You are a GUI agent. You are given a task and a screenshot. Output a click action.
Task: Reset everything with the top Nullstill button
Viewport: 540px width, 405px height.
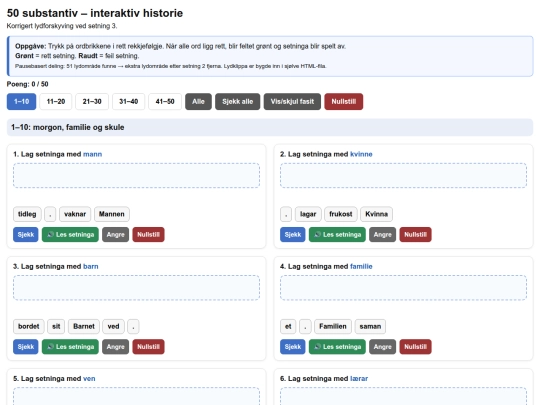click(344, 102)
